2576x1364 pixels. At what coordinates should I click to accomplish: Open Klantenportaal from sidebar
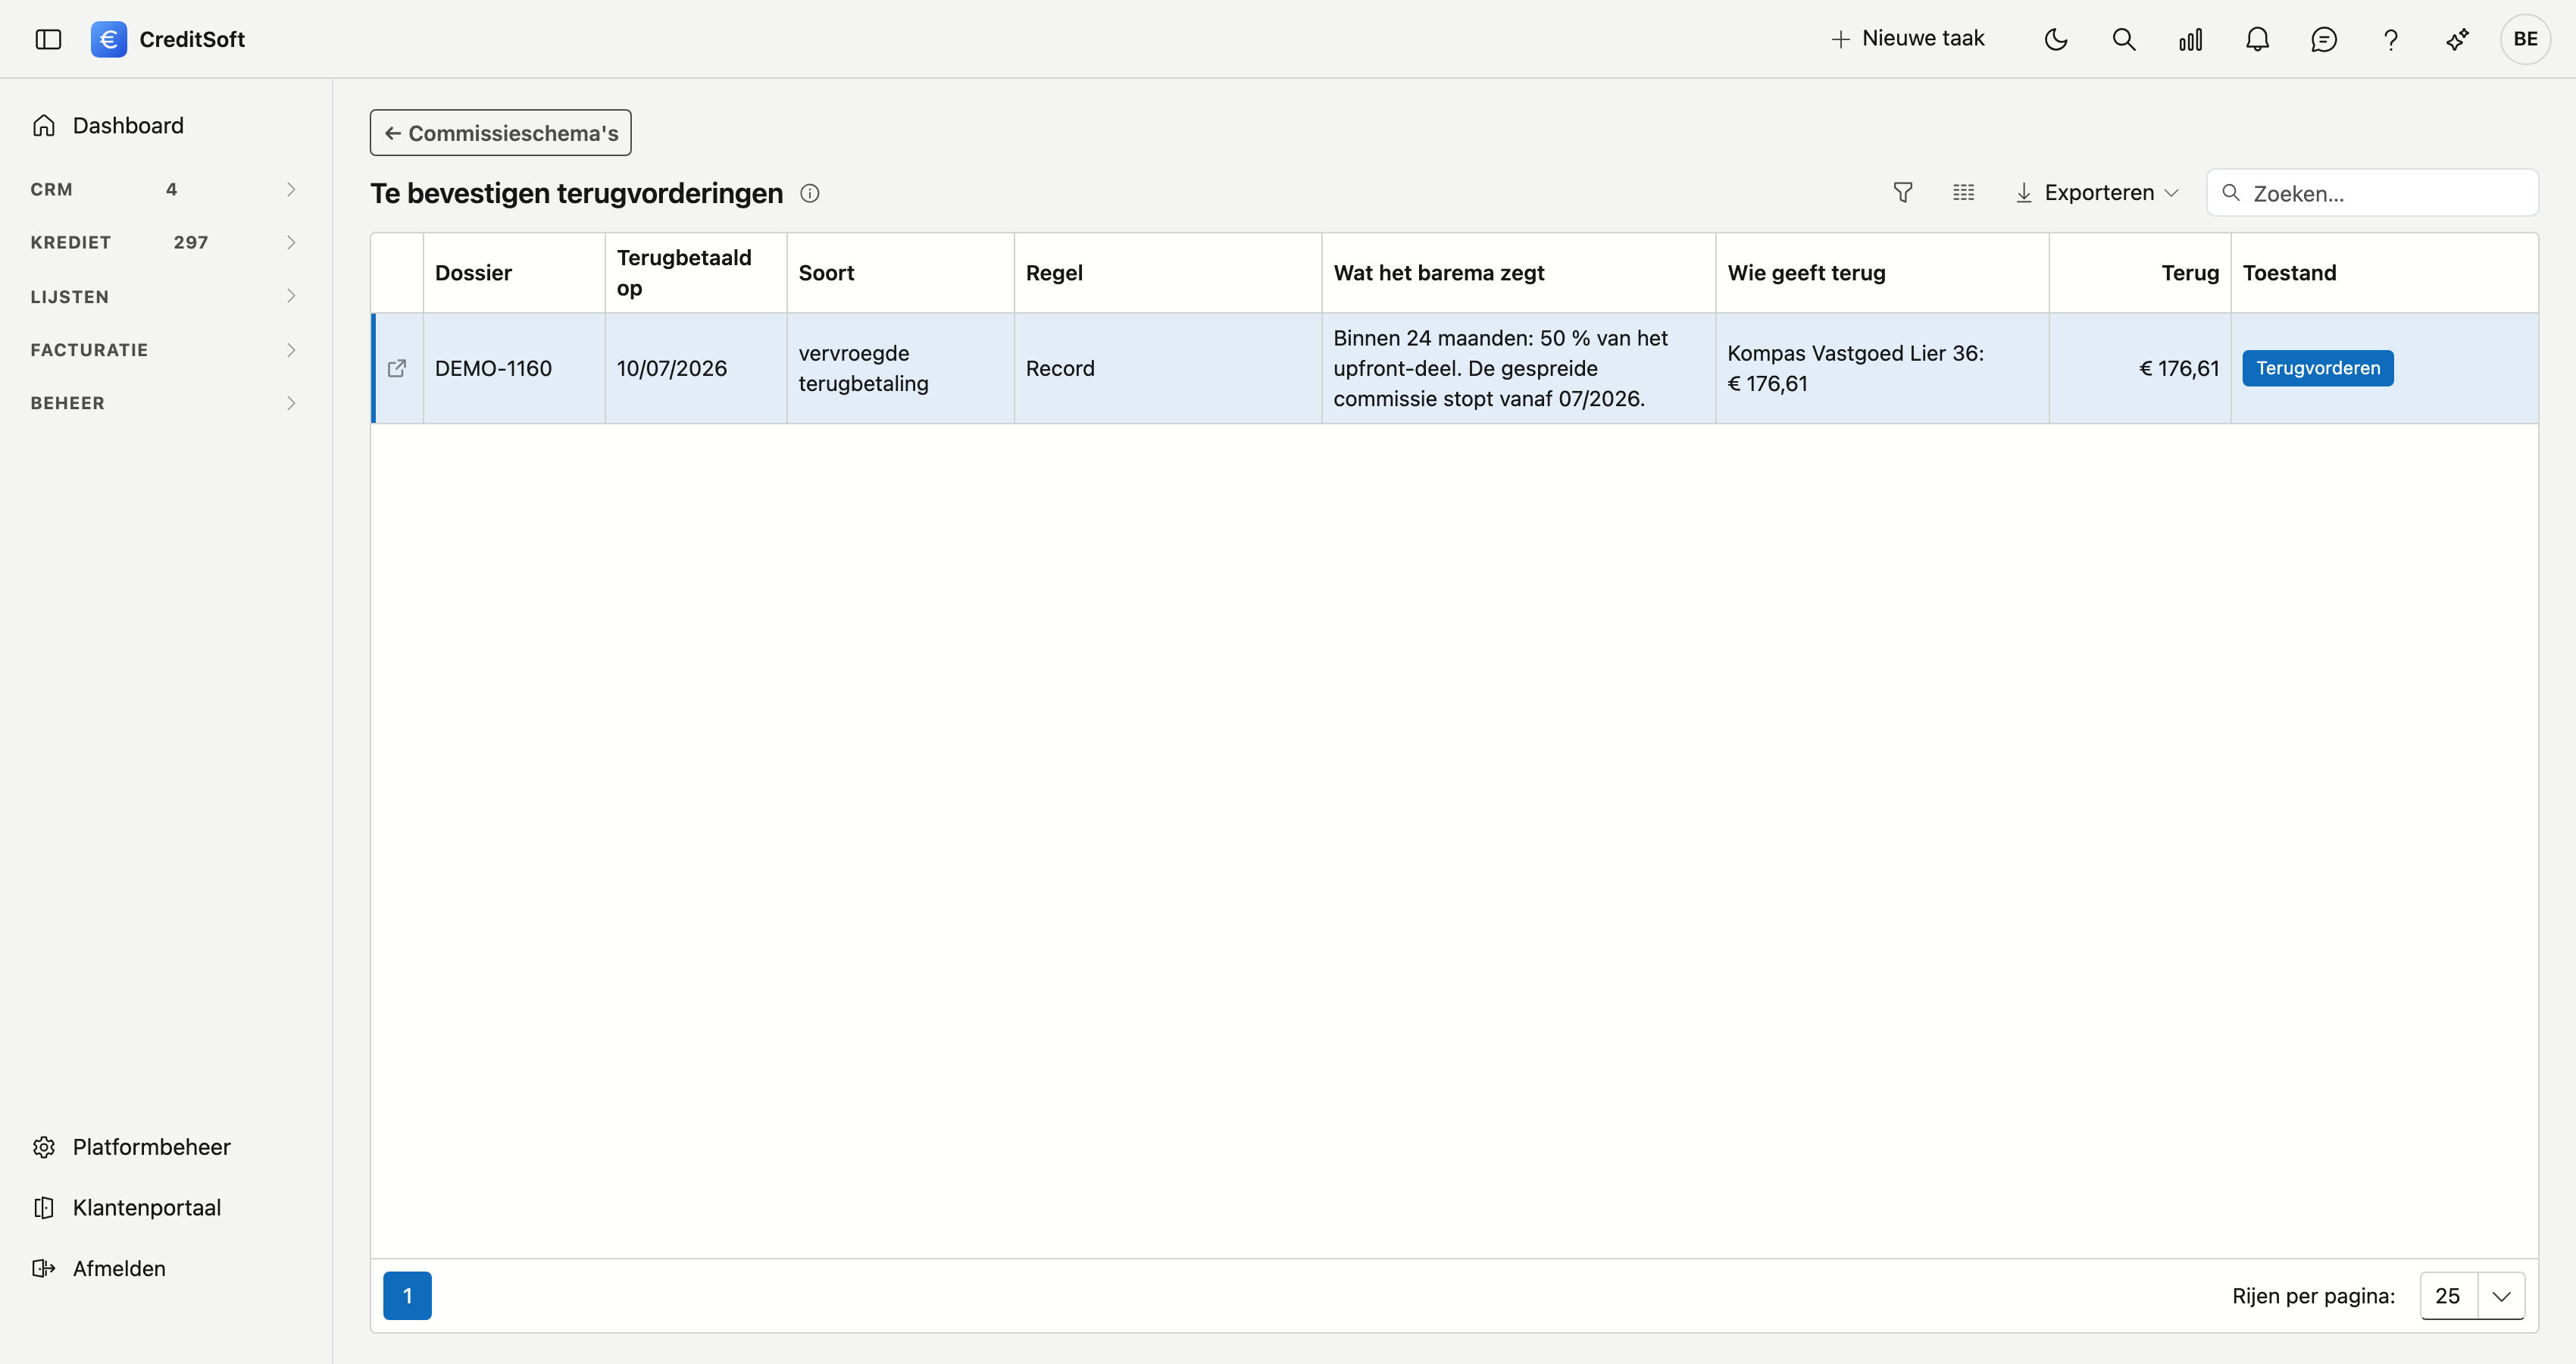(x=126, y=1207)
